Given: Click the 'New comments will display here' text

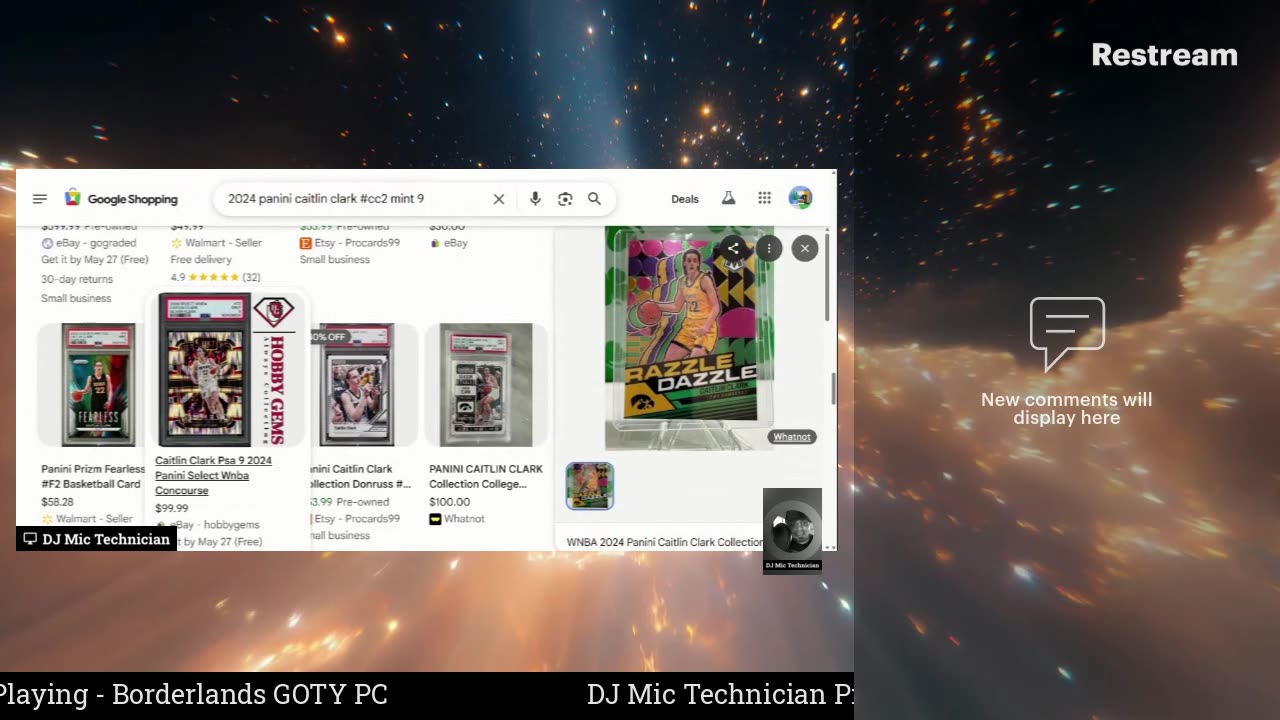Looking at the screenshot, I should click(x=1066, y=409).
